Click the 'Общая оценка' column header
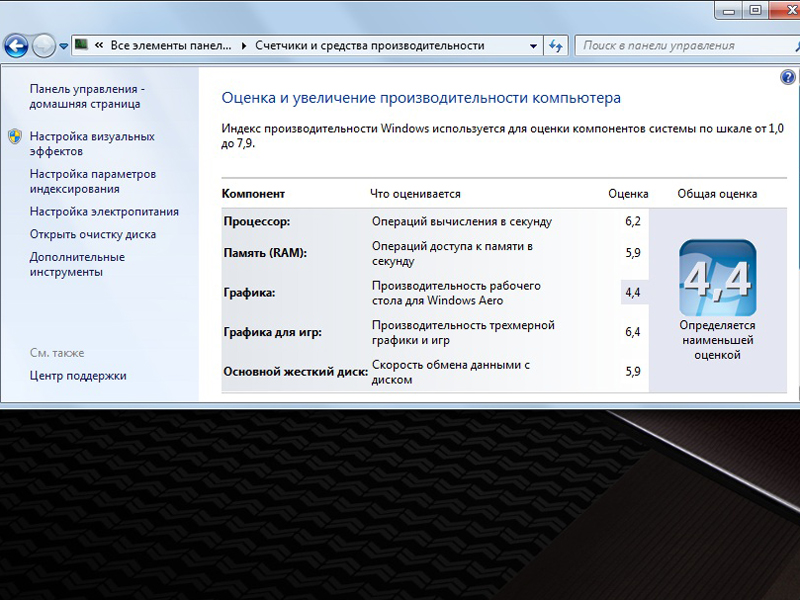 (x=717, y=194)
